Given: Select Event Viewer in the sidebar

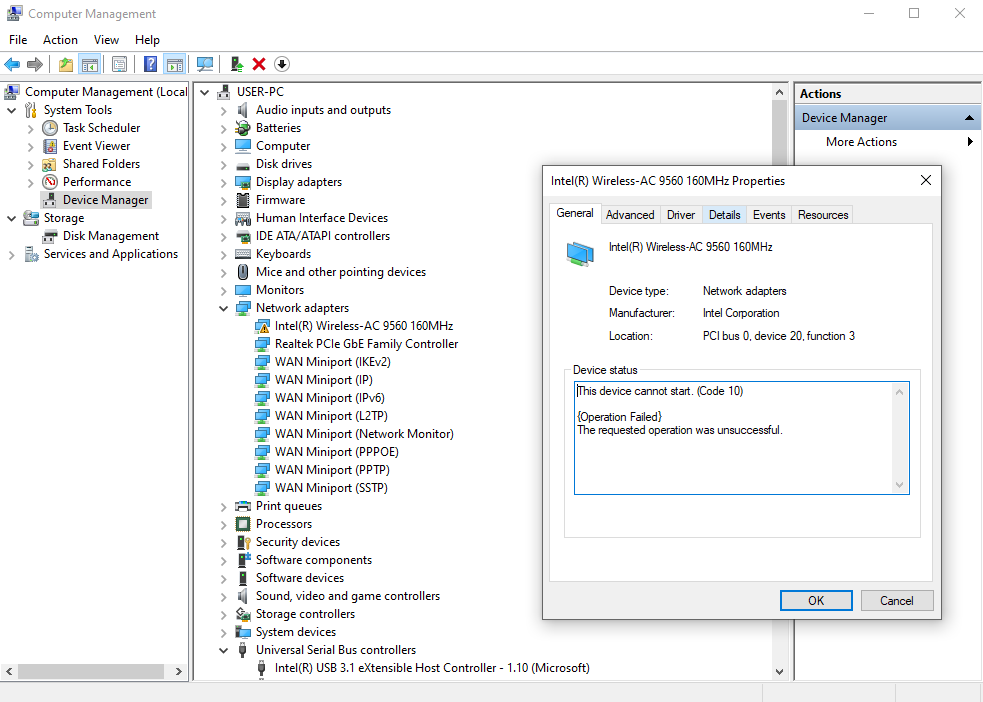Looking at the screenshot, I should pyautogui.click(x=95, y=145).
